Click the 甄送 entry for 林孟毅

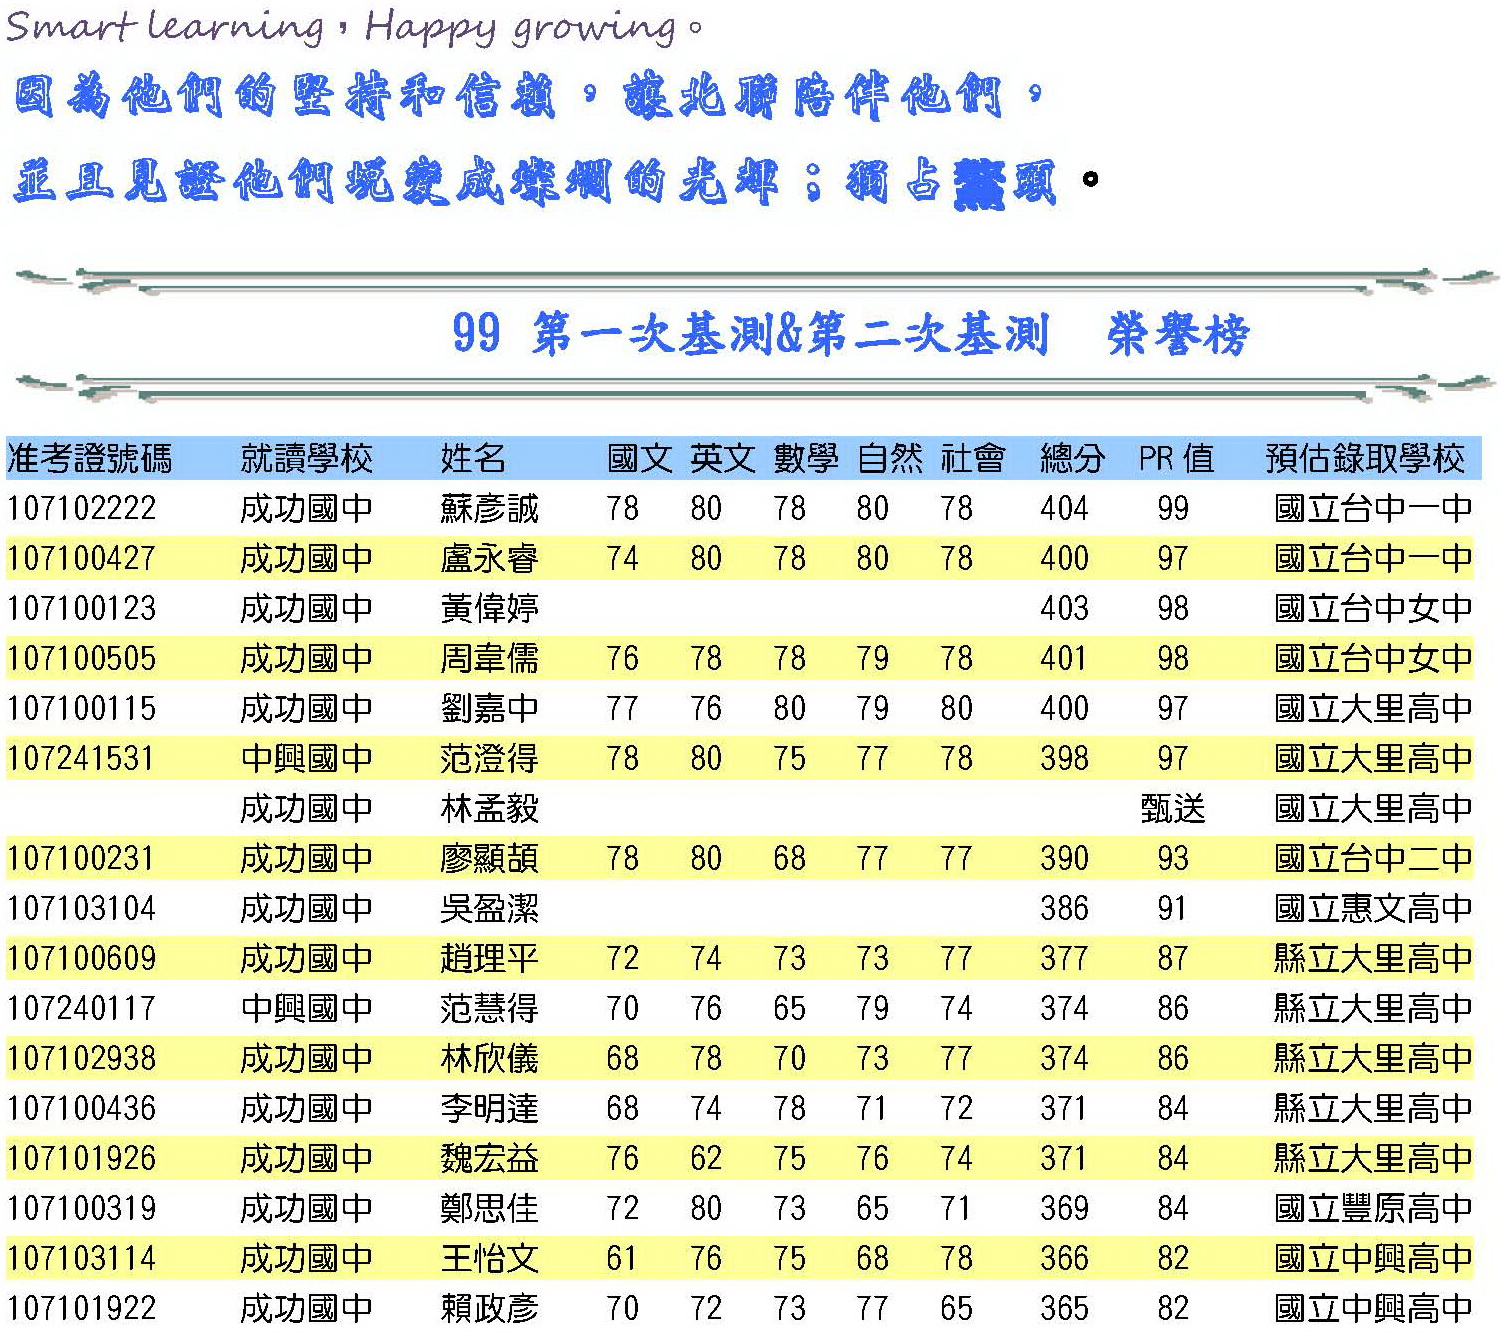pos(1173,809)
